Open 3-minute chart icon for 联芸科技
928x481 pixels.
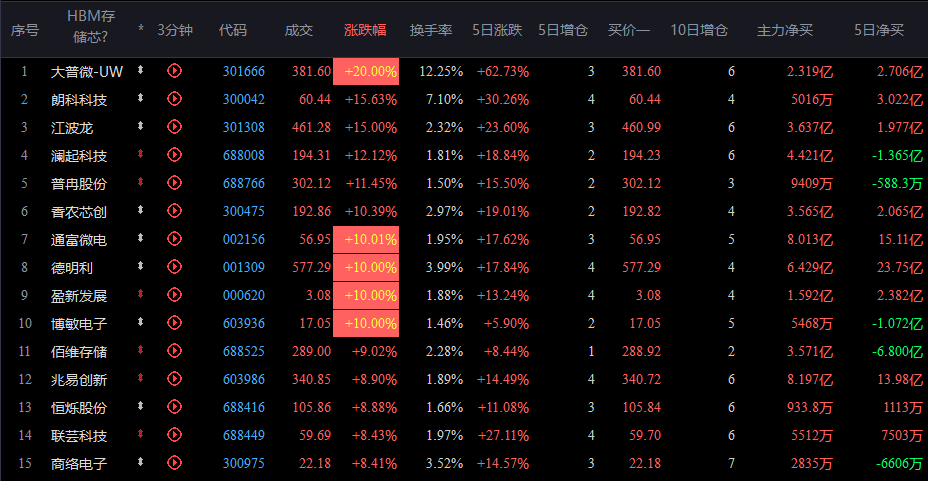click(174, 435)
